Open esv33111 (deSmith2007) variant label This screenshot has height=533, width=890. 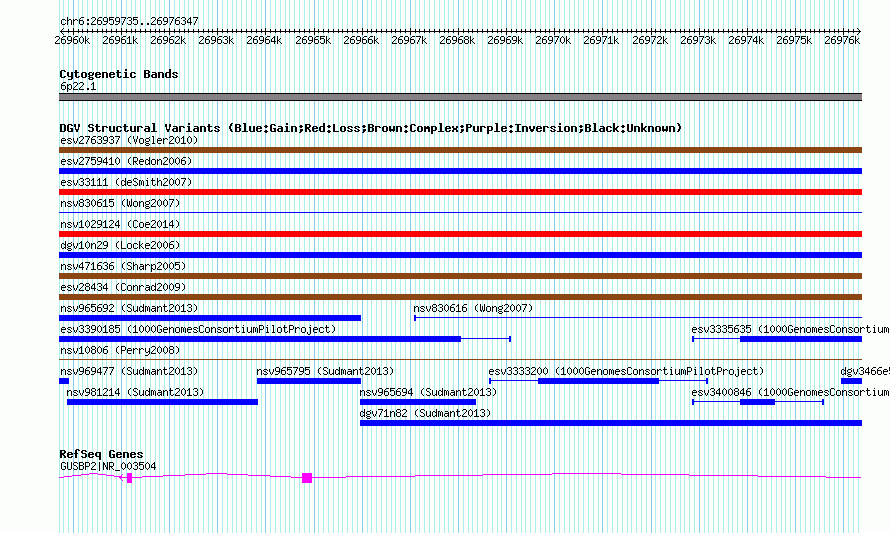coord(126,182)
